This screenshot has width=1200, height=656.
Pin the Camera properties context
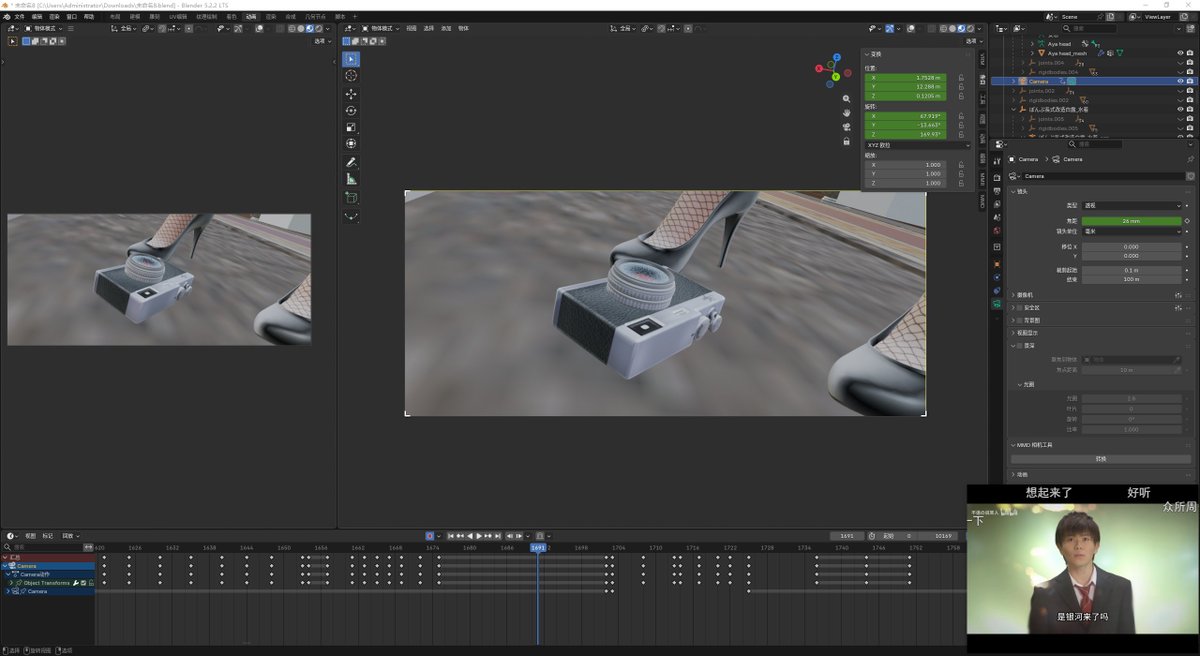(1190, 159)
